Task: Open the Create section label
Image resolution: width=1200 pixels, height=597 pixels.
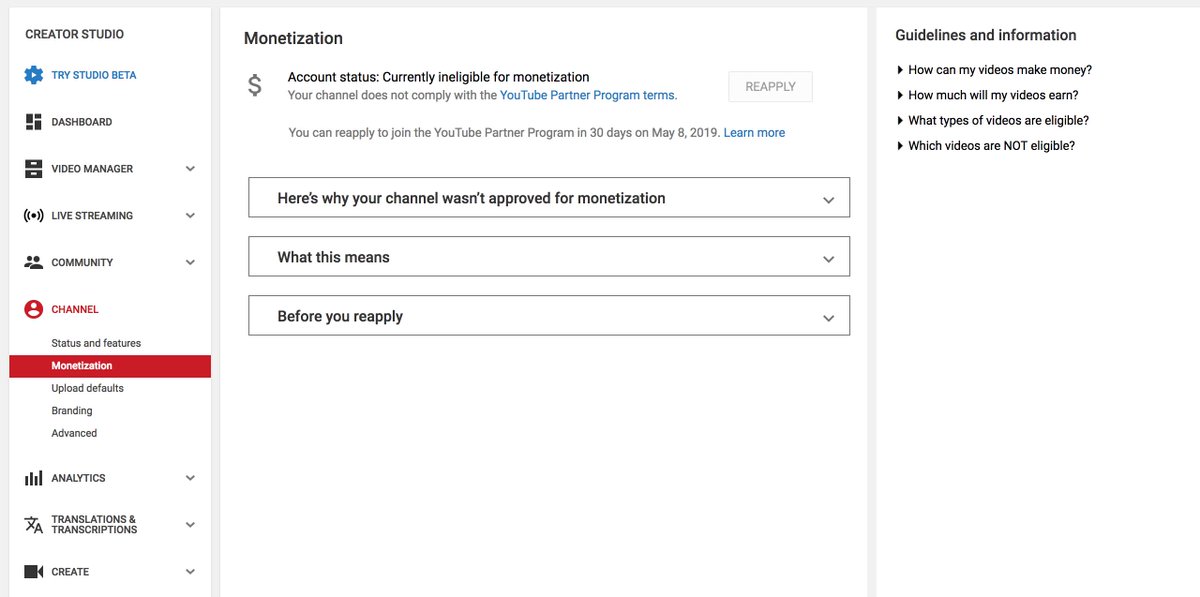Action: 70,572
